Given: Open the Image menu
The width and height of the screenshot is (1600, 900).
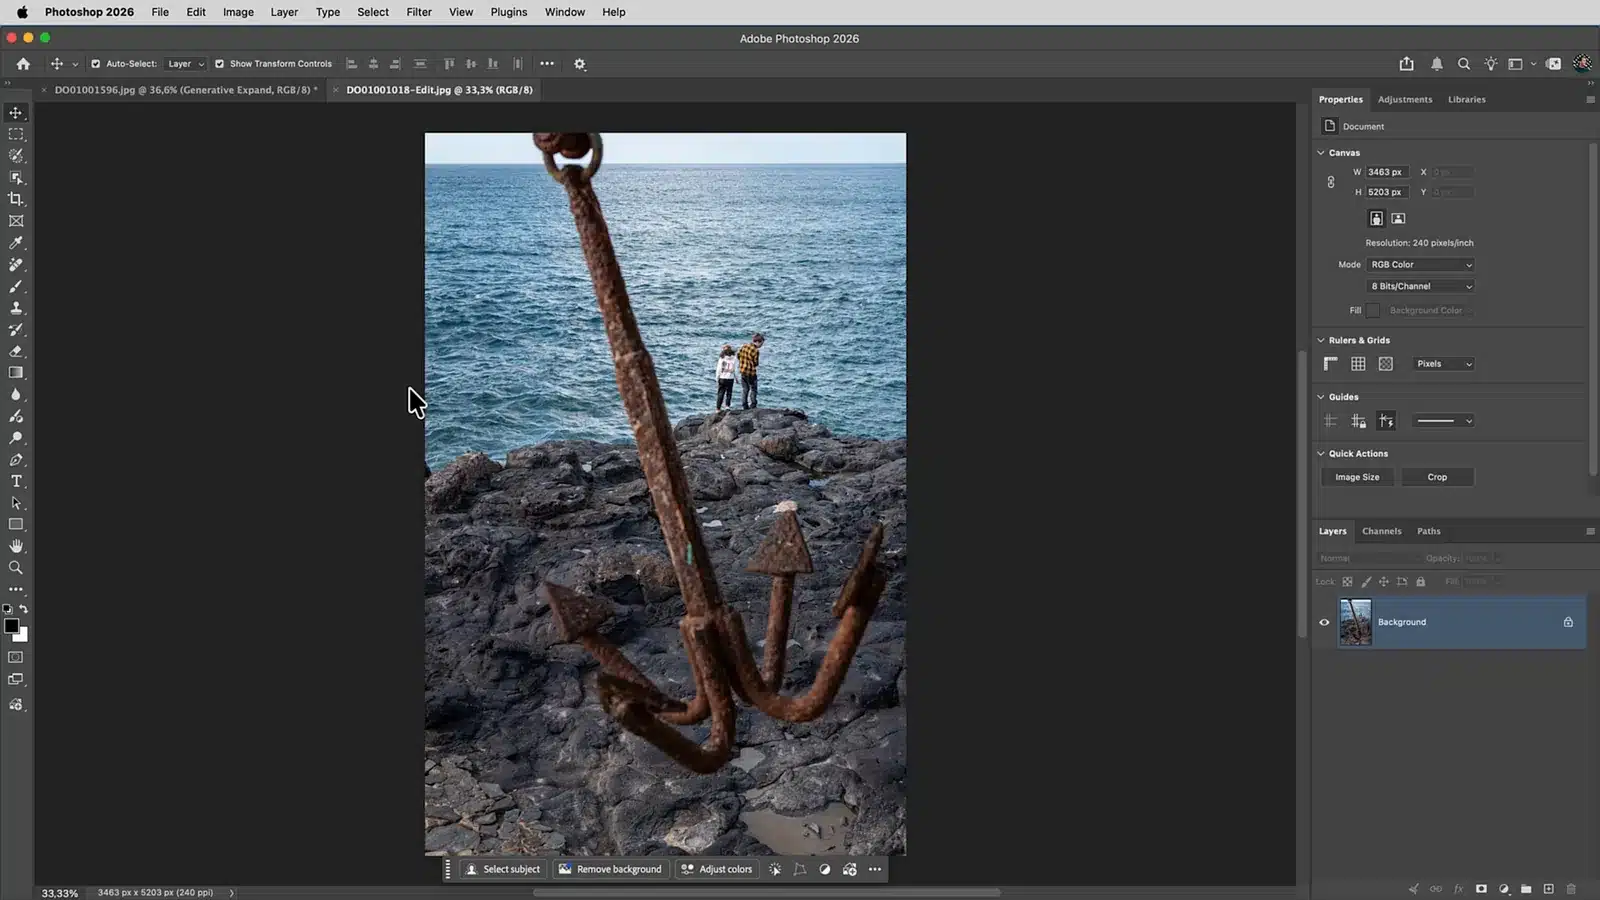Looking at the screenshot, I should [238, 12].
